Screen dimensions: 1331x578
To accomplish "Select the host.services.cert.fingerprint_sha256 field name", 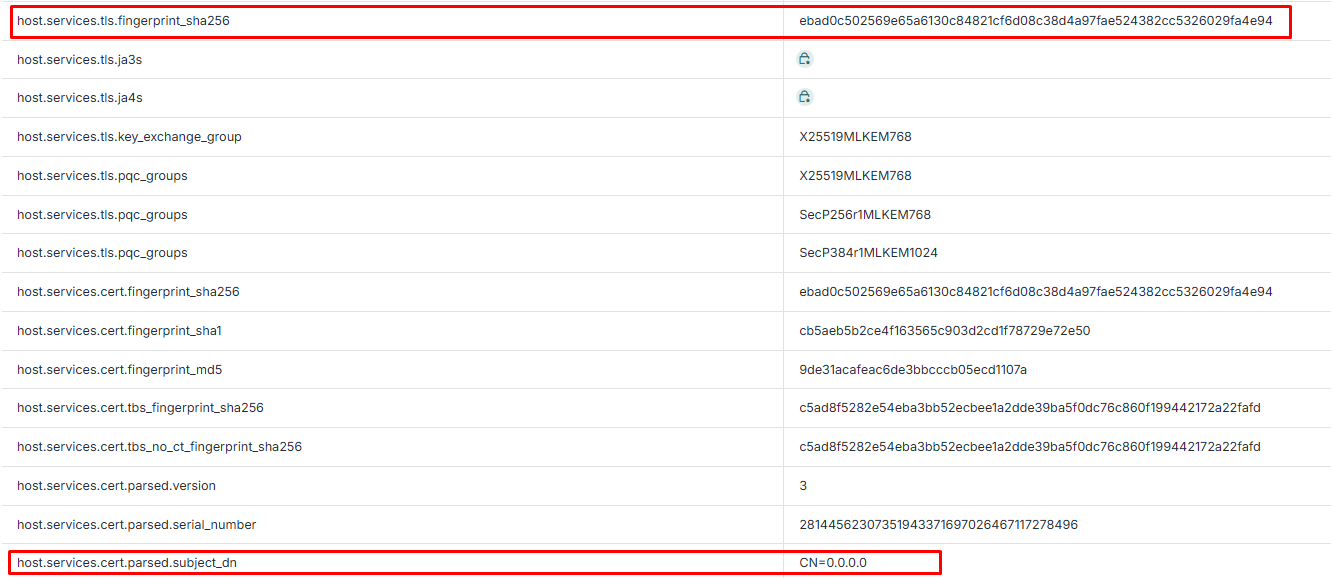I will pyautogui.click(x=128, y=292).
